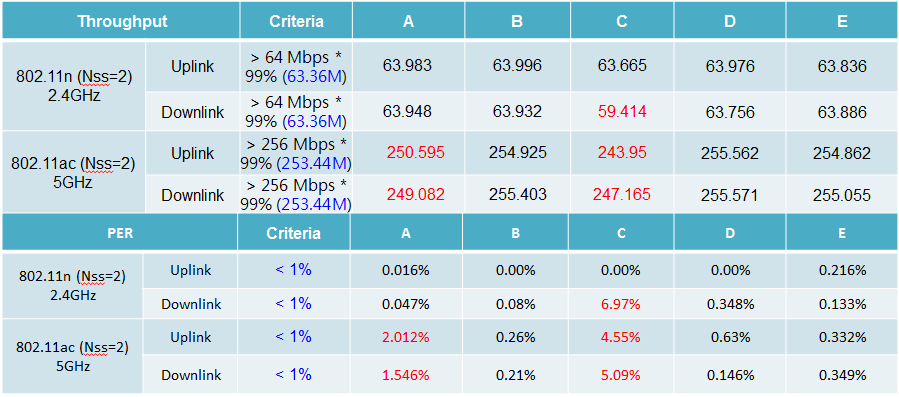
Task: Click the 802.11ac (Nss=2) 5GHz throughput label
Action: 73,173
